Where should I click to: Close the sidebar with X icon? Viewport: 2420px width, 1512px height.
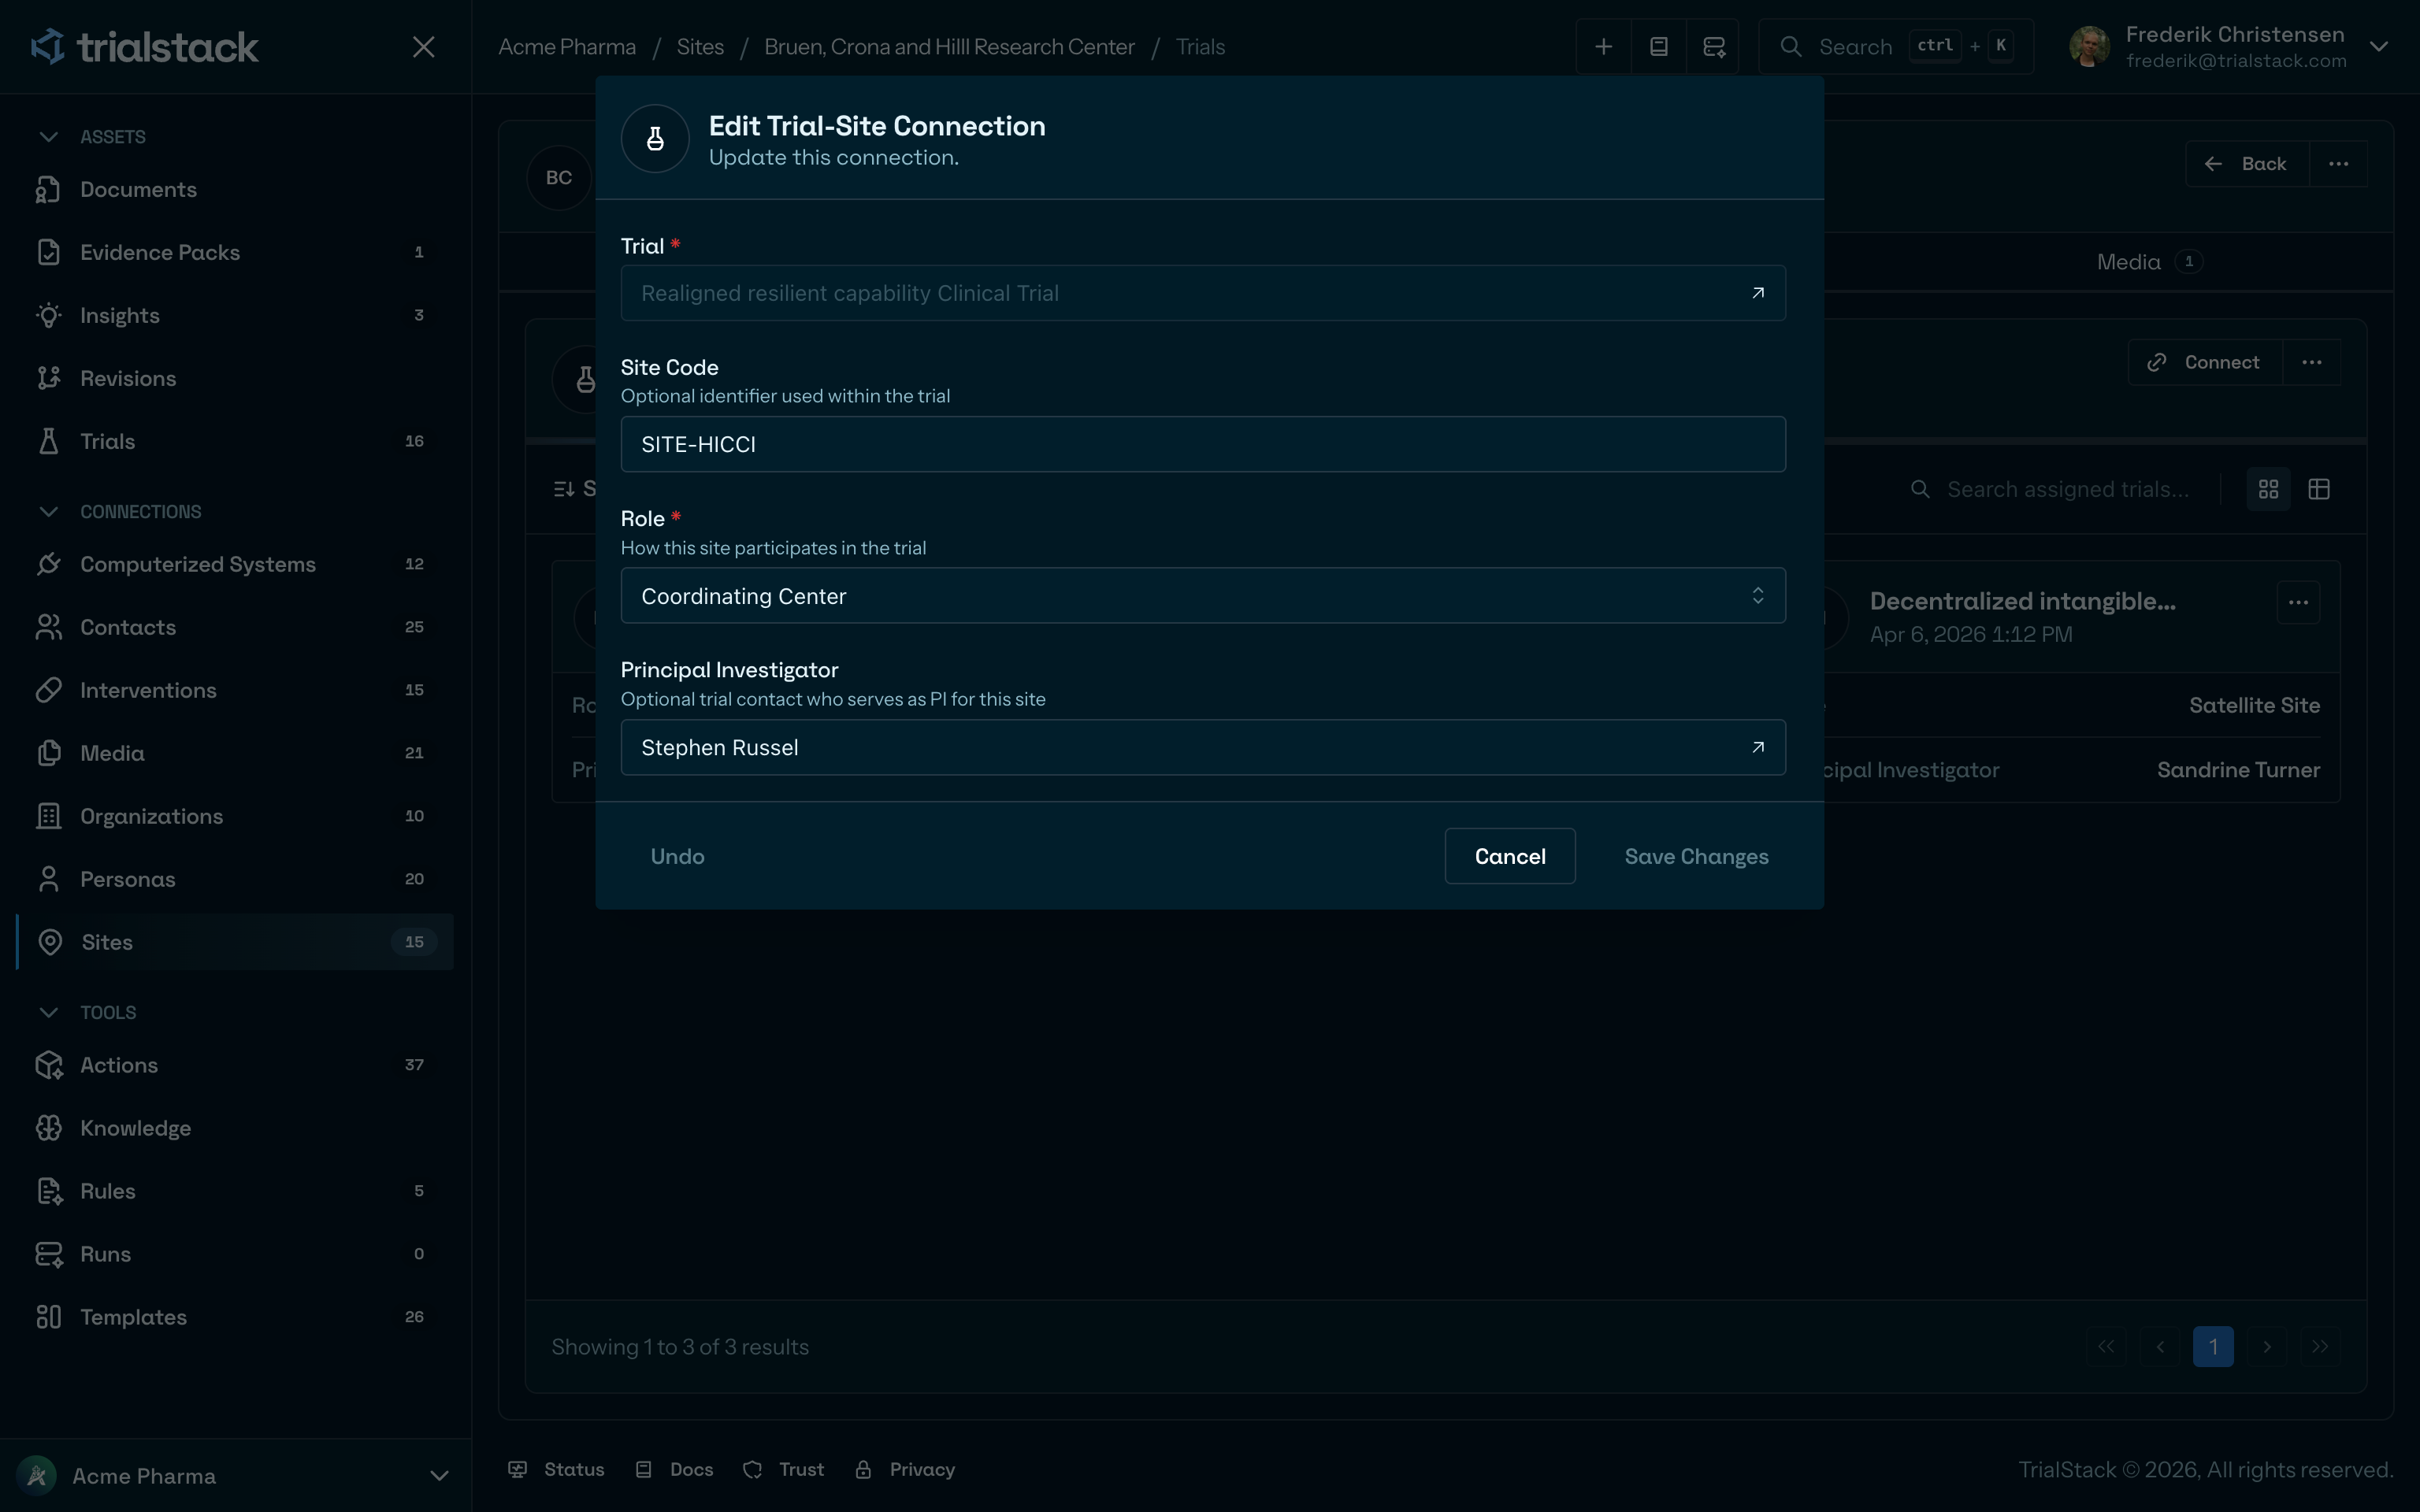pyautogui.click(x=424, y=47)
